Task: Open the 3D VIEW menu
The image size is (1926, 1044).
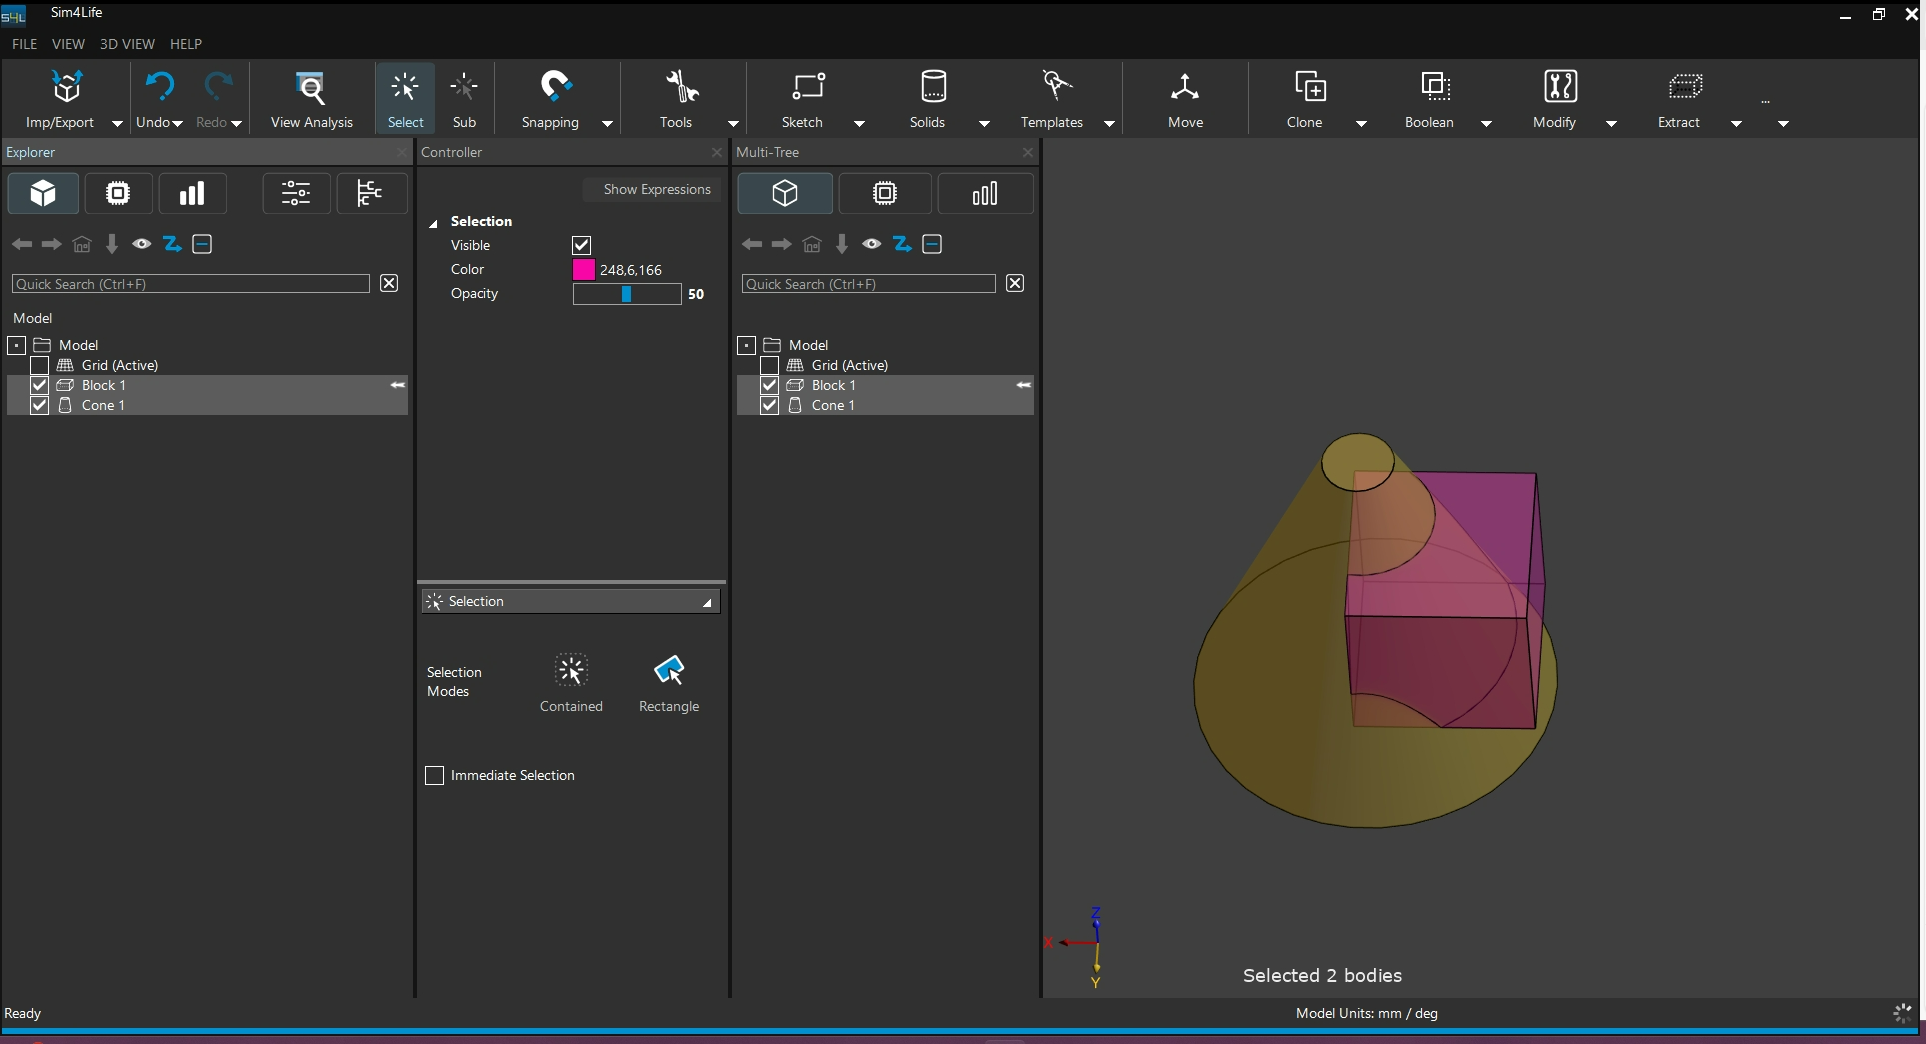Action: pyautogui.click(x=127, y=44)
